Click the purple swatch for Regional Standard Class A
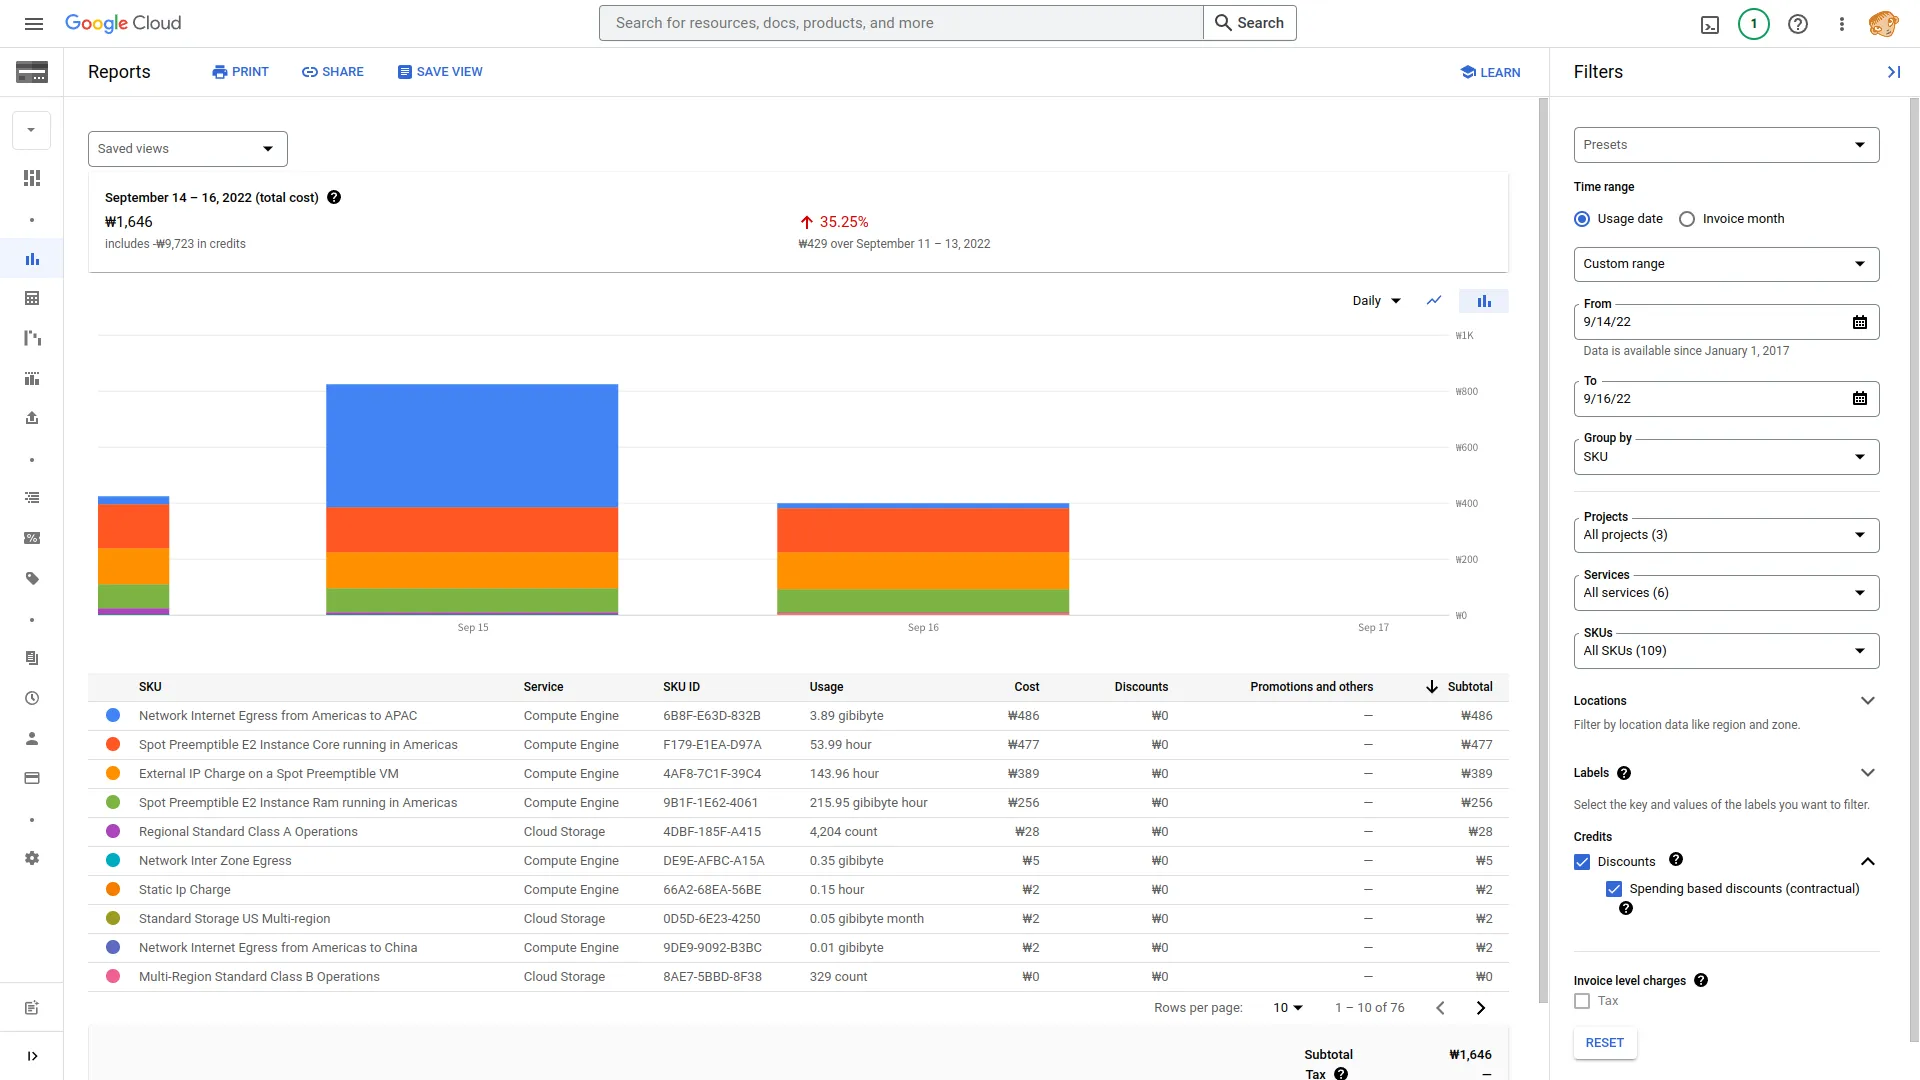Image resolution: width=1920 pixels, height=1080 pixels. tap(113, 832)
